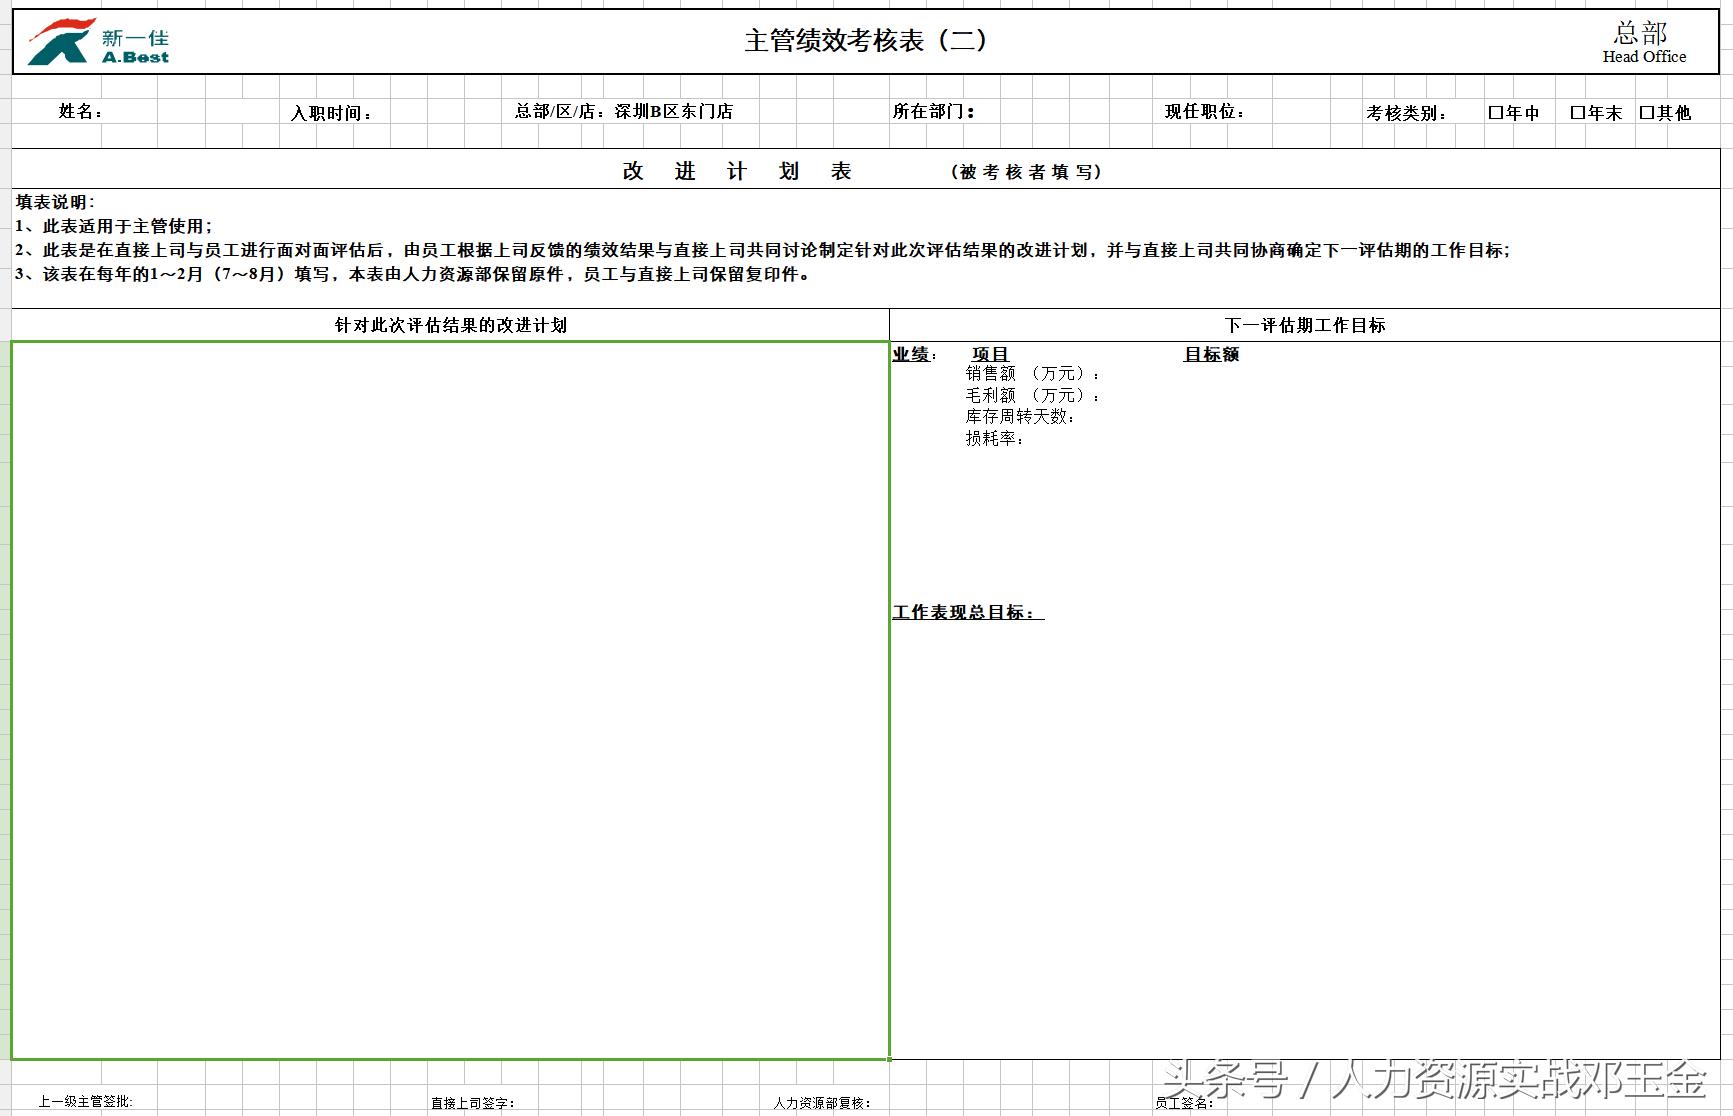
Task: Click the 主管绩效考核表（二）title
Action: click(866, 42)
